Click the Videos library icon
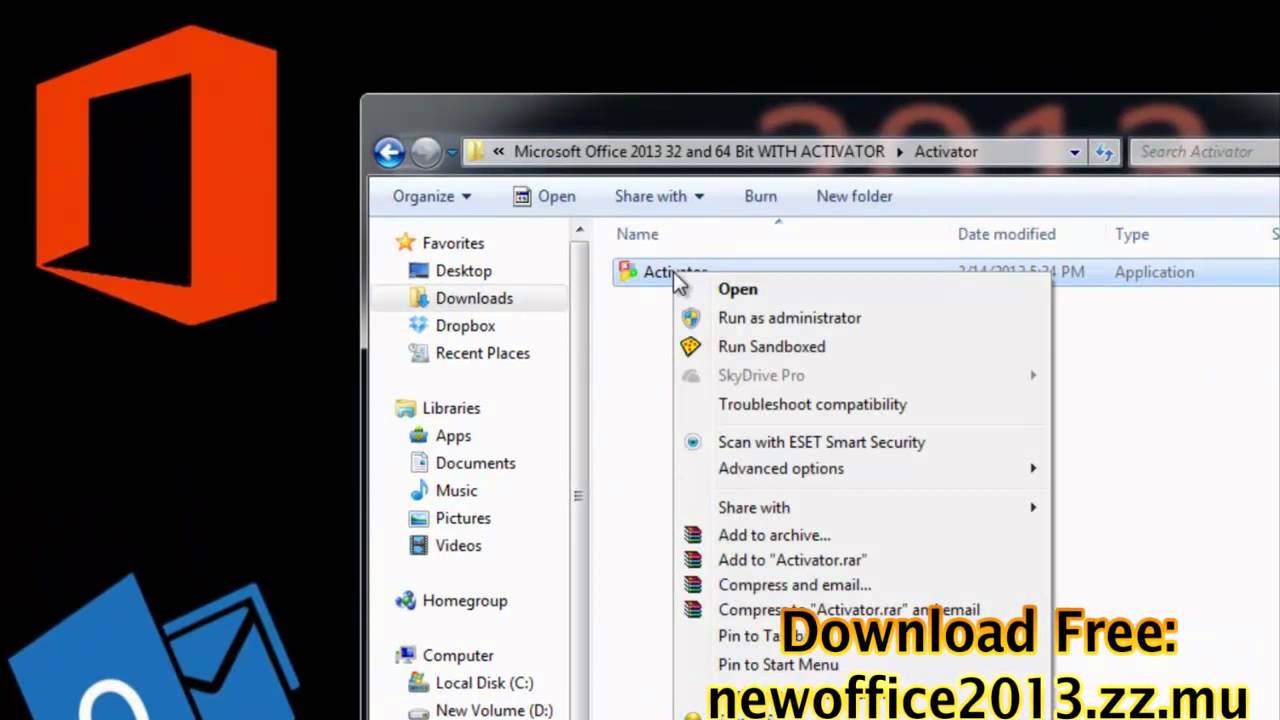1280x720 pixels. (x=419, y=546)
